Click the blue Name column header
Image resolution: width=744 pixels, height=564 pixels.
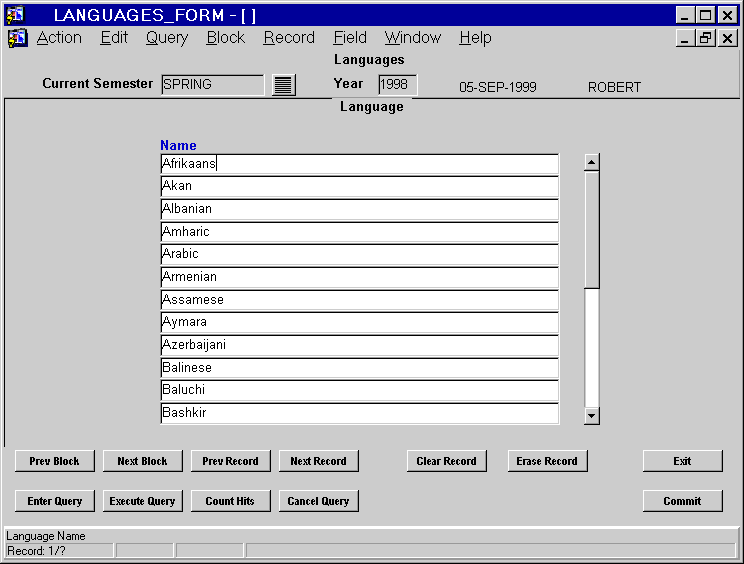178,145
